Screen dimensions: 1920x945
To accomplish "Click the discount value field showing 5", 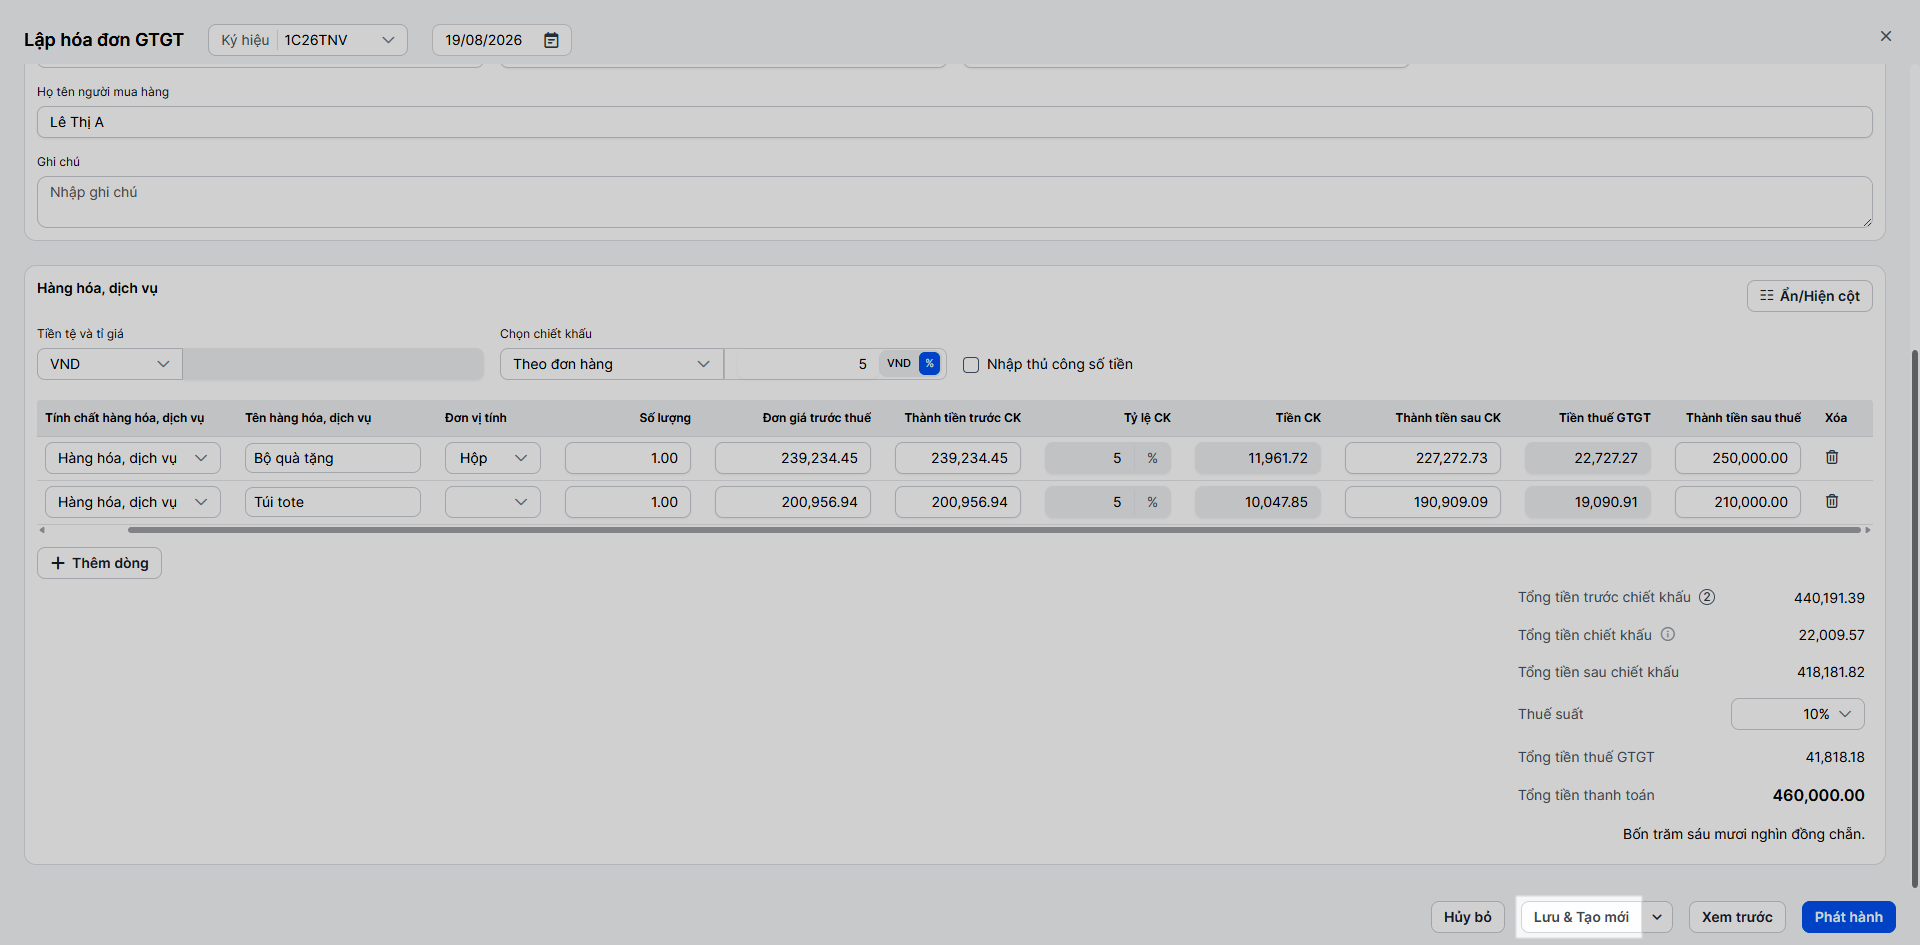I will click(801, 364).
